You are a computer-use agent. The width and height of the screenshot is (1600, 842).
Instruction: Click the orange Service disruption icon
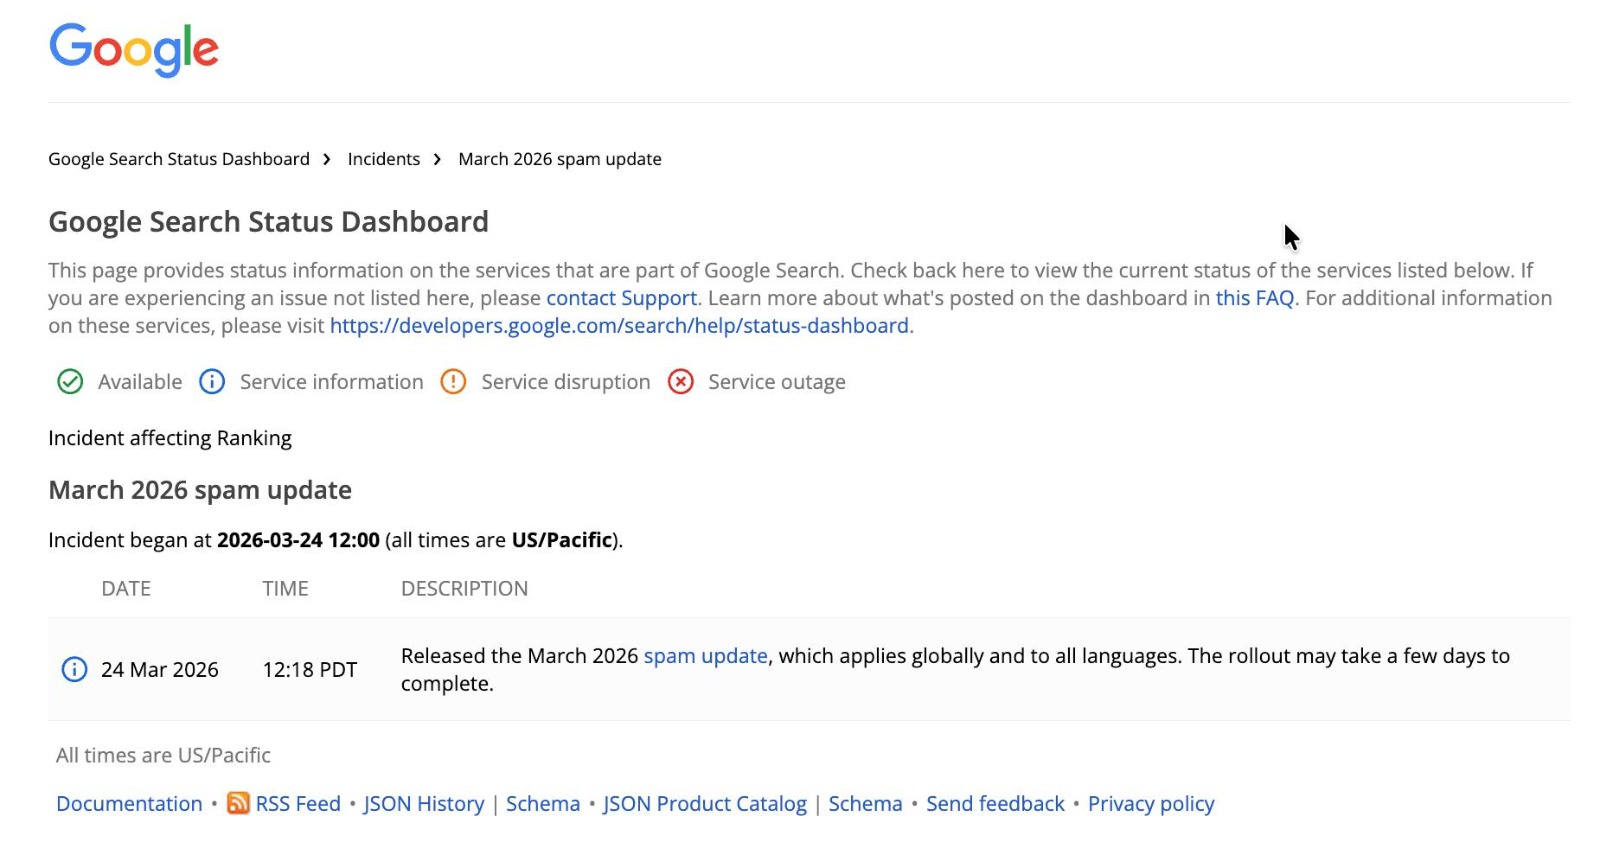tap(453, 382)
